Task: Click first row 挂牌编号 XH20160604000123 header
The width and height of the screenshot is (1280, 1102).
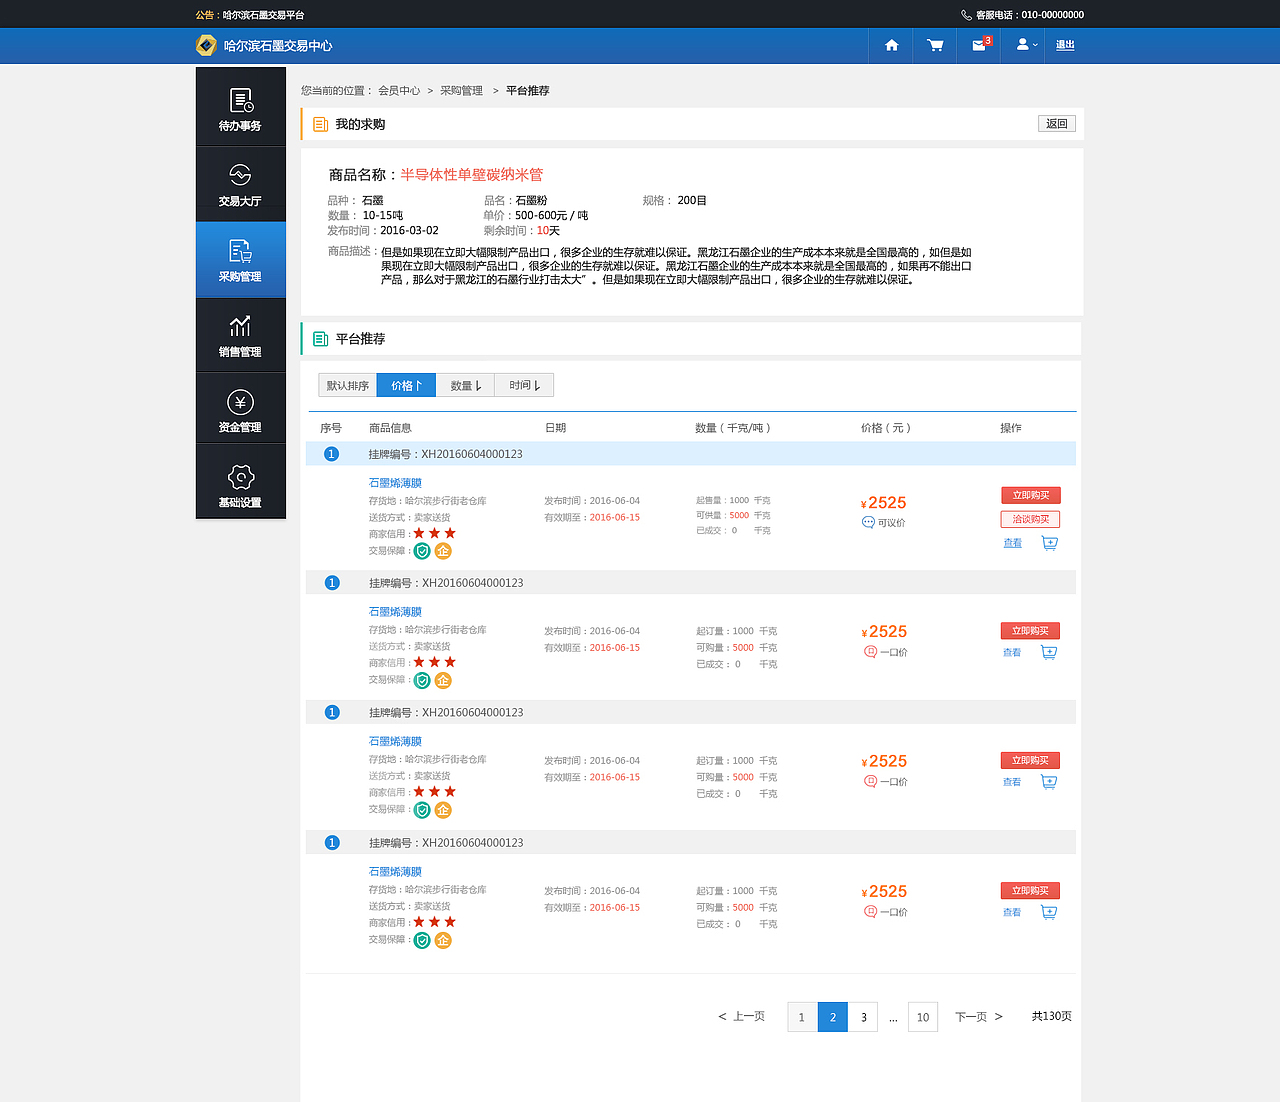Action: tap(691, 454)
